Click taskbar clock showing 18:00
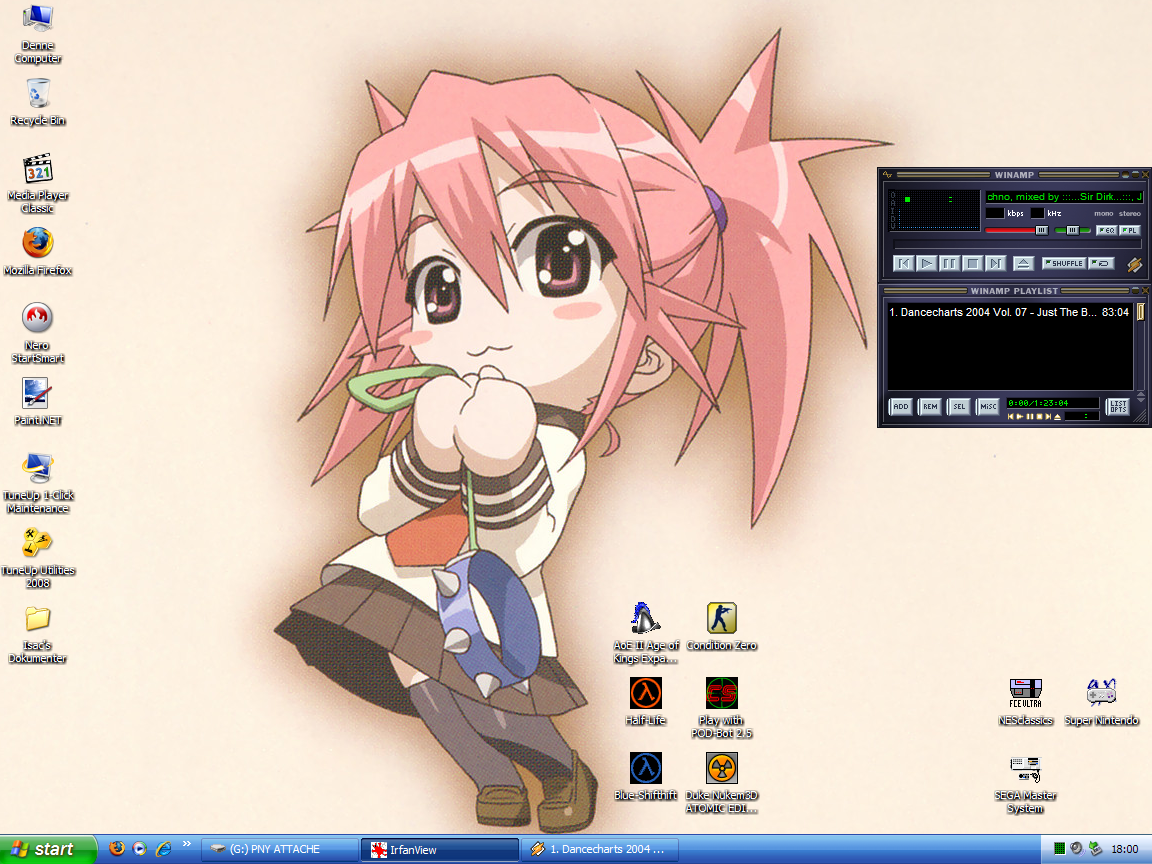Screen dimensions: 1152x864 point(1125,849)
